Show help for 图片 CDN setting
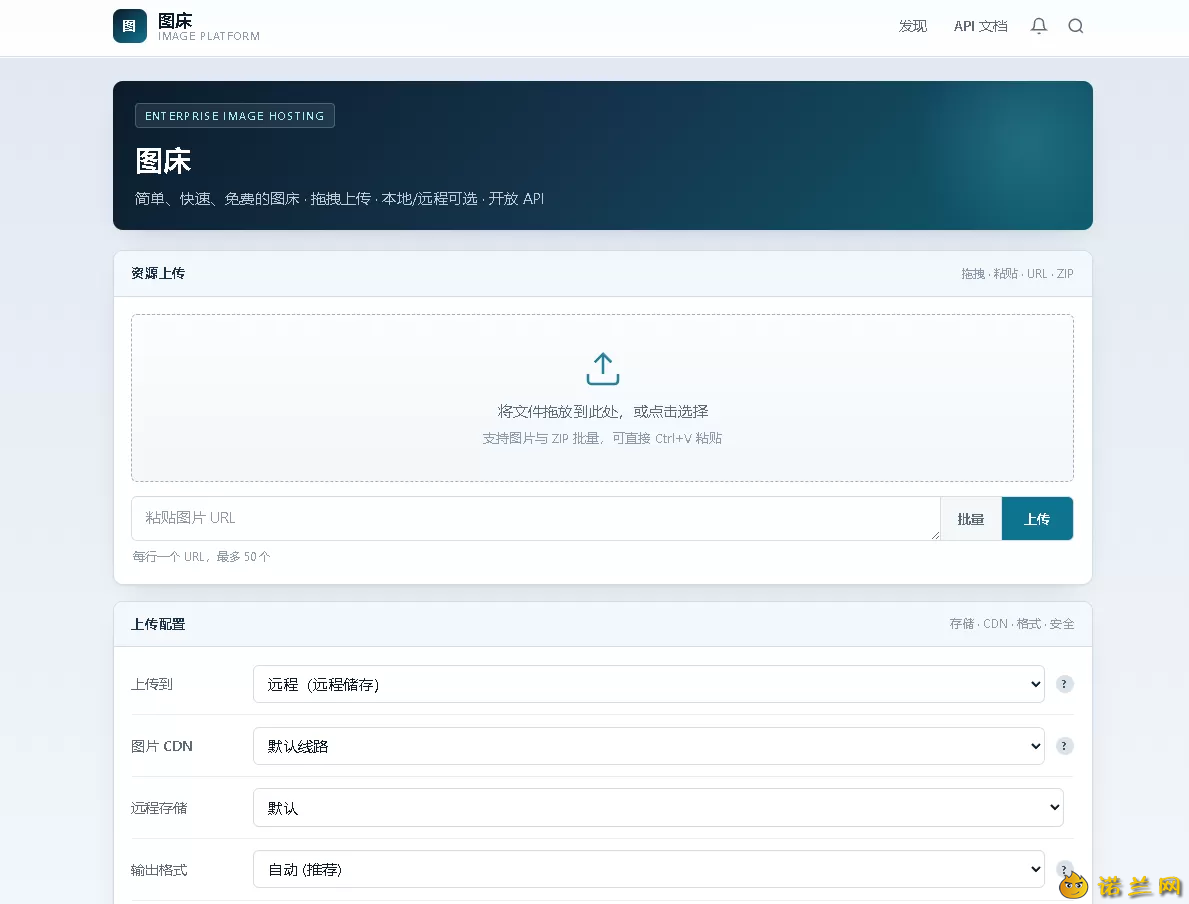Image resolution: width=1189 pixels, height=904 pixels. 1065,746
